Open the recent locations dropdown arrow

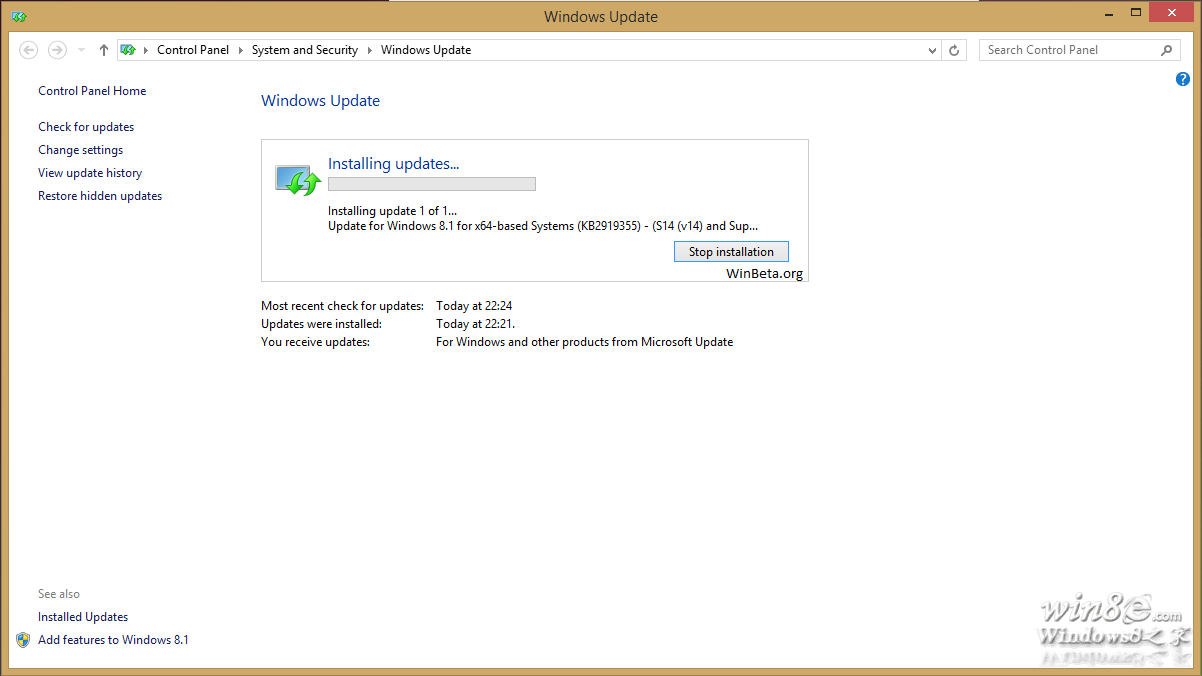(82, 50)
